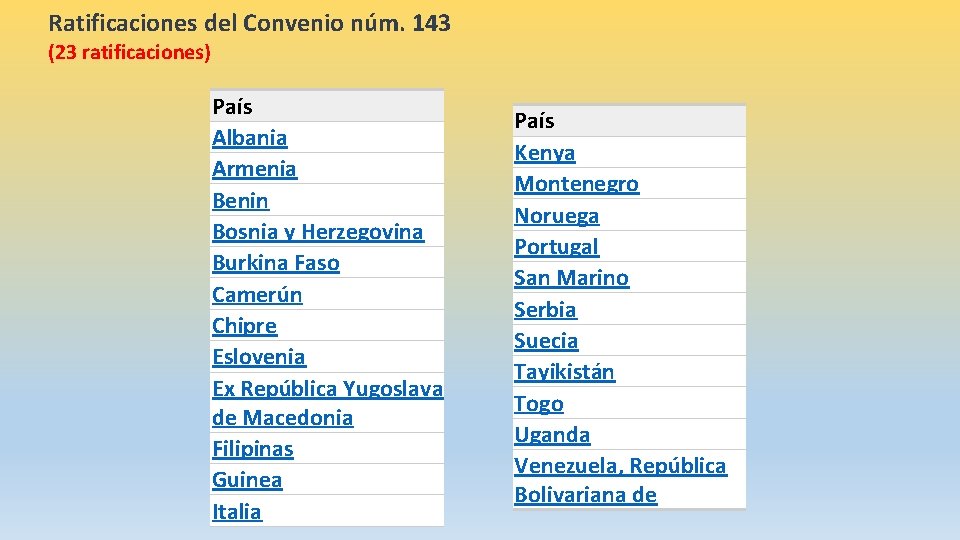
Task: Open the Tayikistán link
Action: (564, 372)
